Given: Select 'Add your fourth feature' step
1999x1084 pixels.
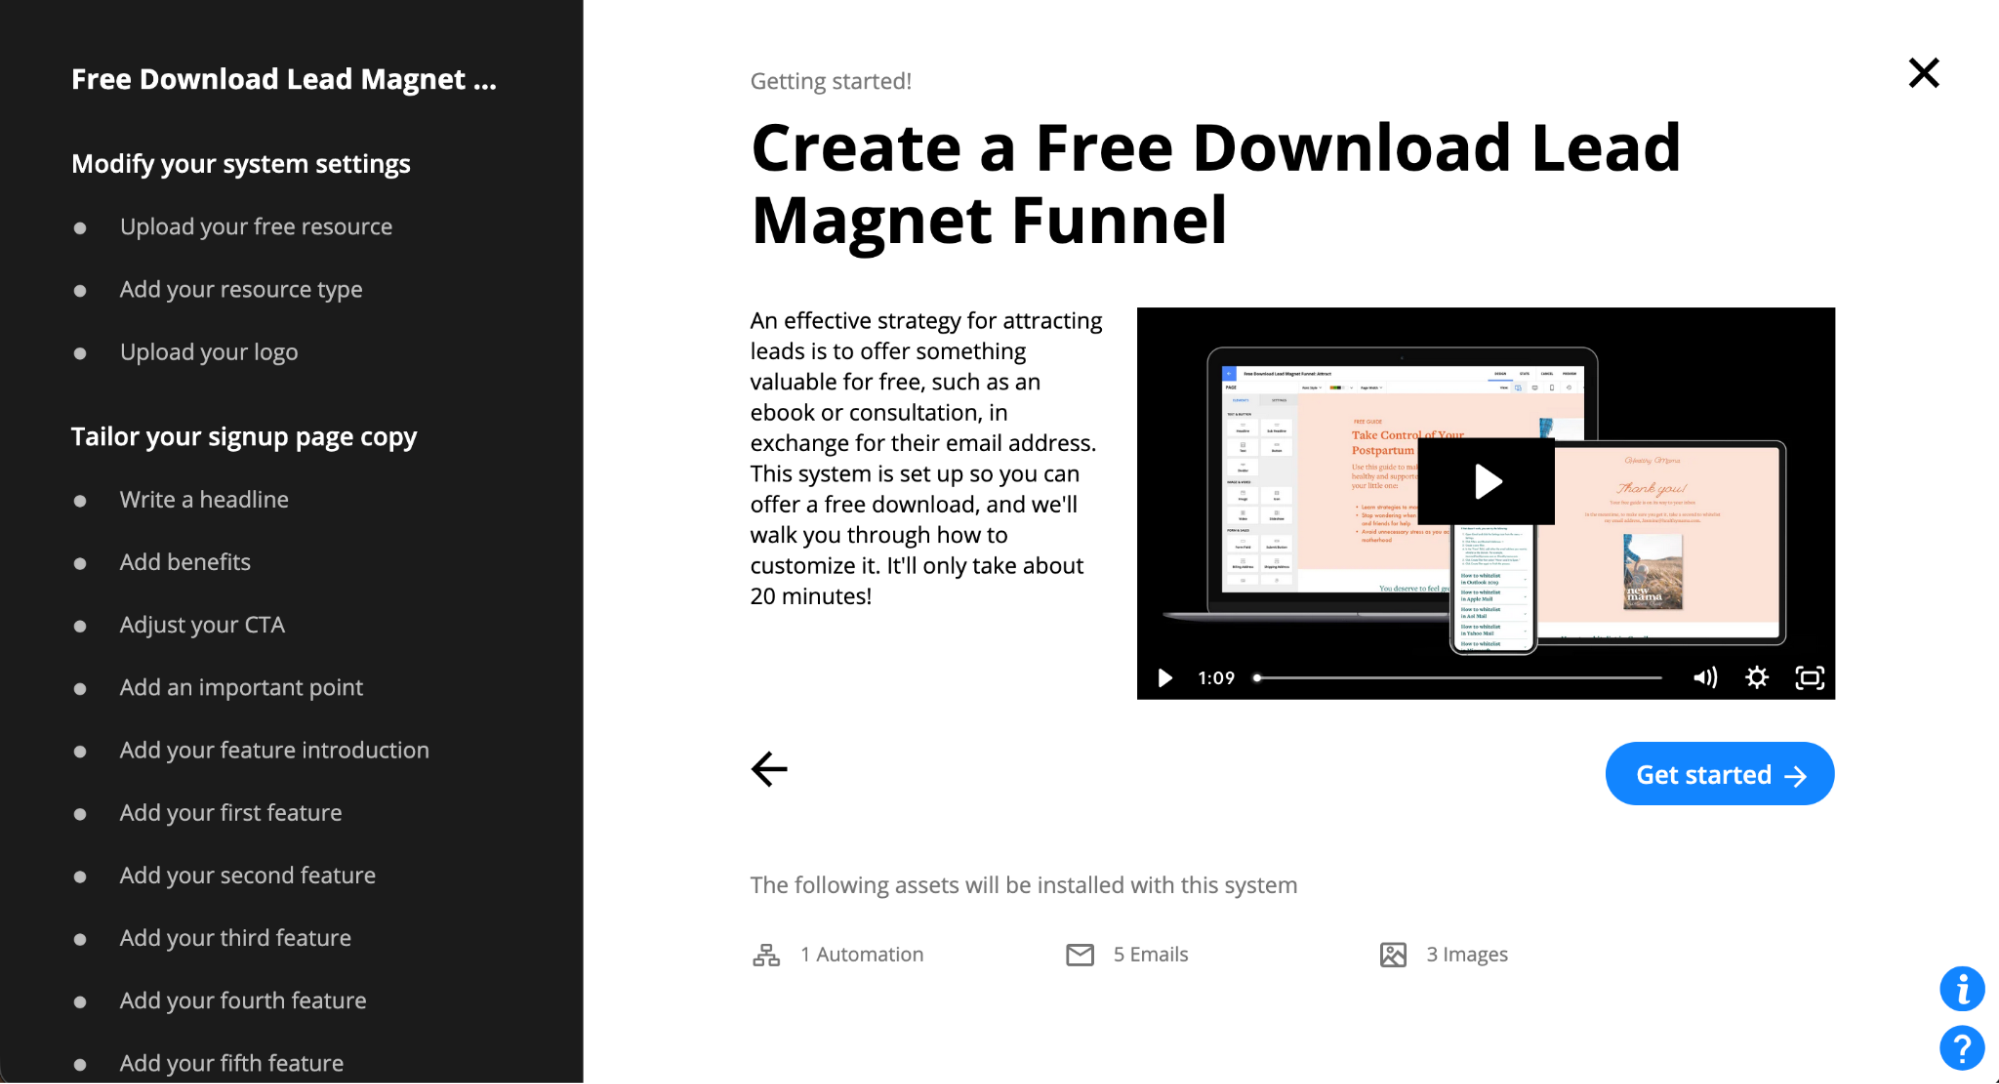Looking at the screenshot, I should coord(243,1001).
